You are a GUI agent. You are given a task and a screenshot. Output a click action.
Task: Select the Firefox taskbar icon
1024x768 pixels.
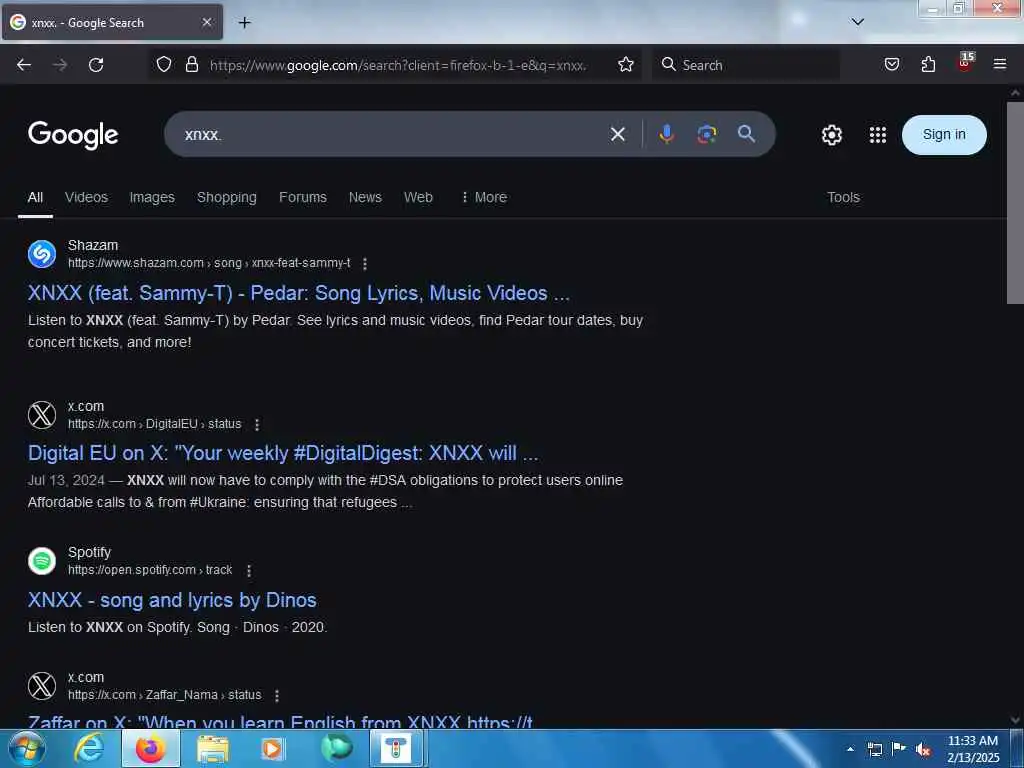(150, 749)
